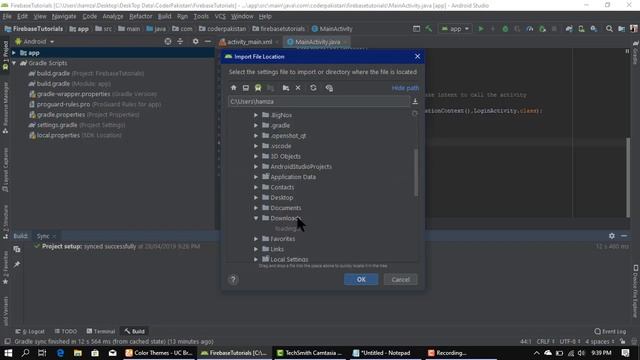The height and width of the screenshot is (360, 640).
Task: Collapse the Downloads folder
Action: (x=256, y=218)
